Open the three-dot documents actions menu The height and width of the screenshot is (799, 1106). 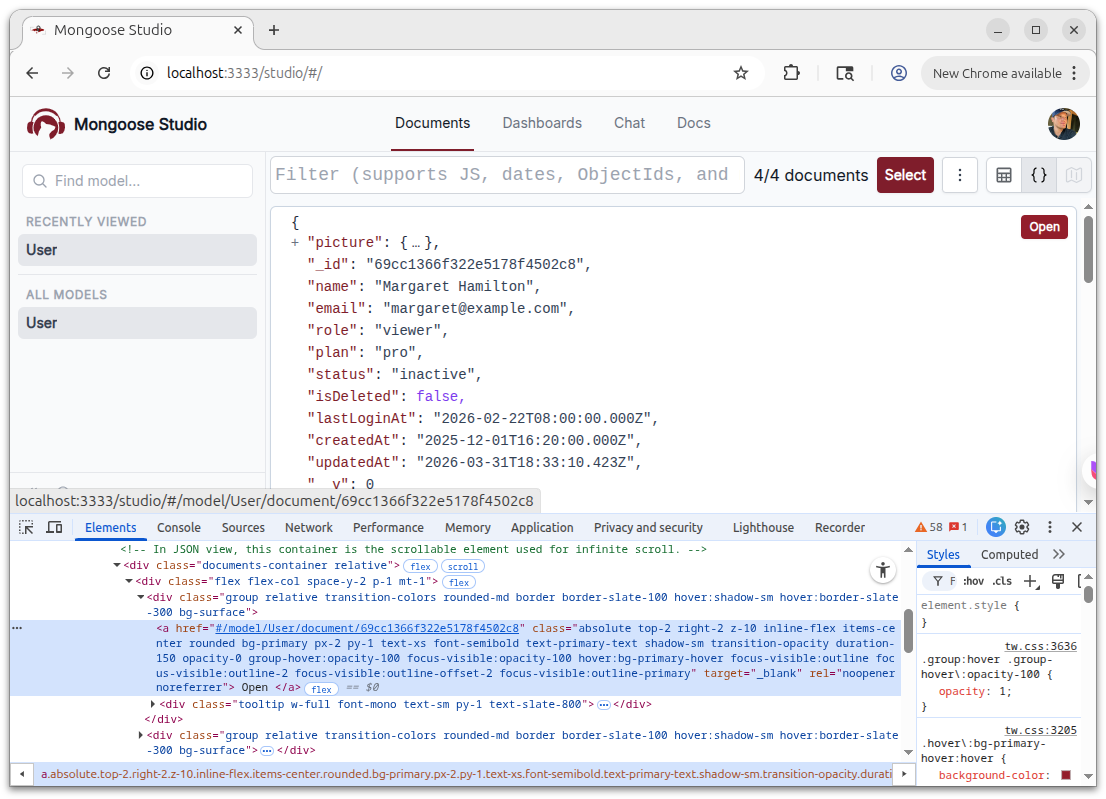click(x=959, y=175)
